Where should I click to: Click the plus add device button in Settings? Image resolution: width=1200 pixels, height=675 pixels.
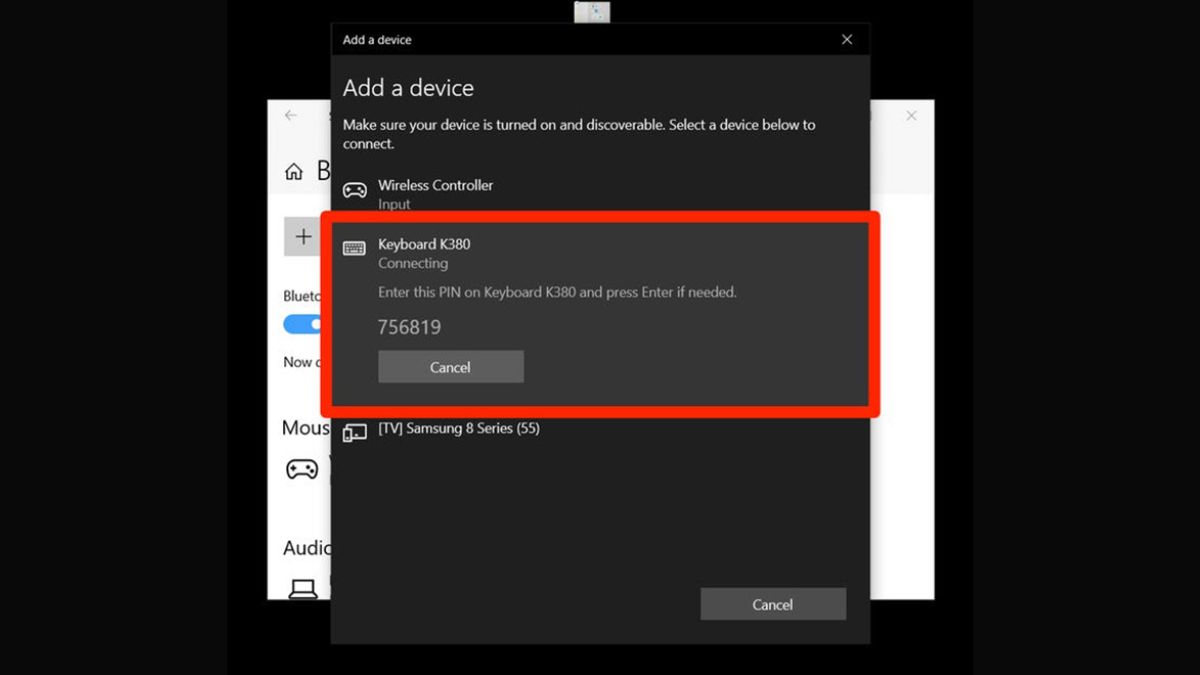(303, 237)
